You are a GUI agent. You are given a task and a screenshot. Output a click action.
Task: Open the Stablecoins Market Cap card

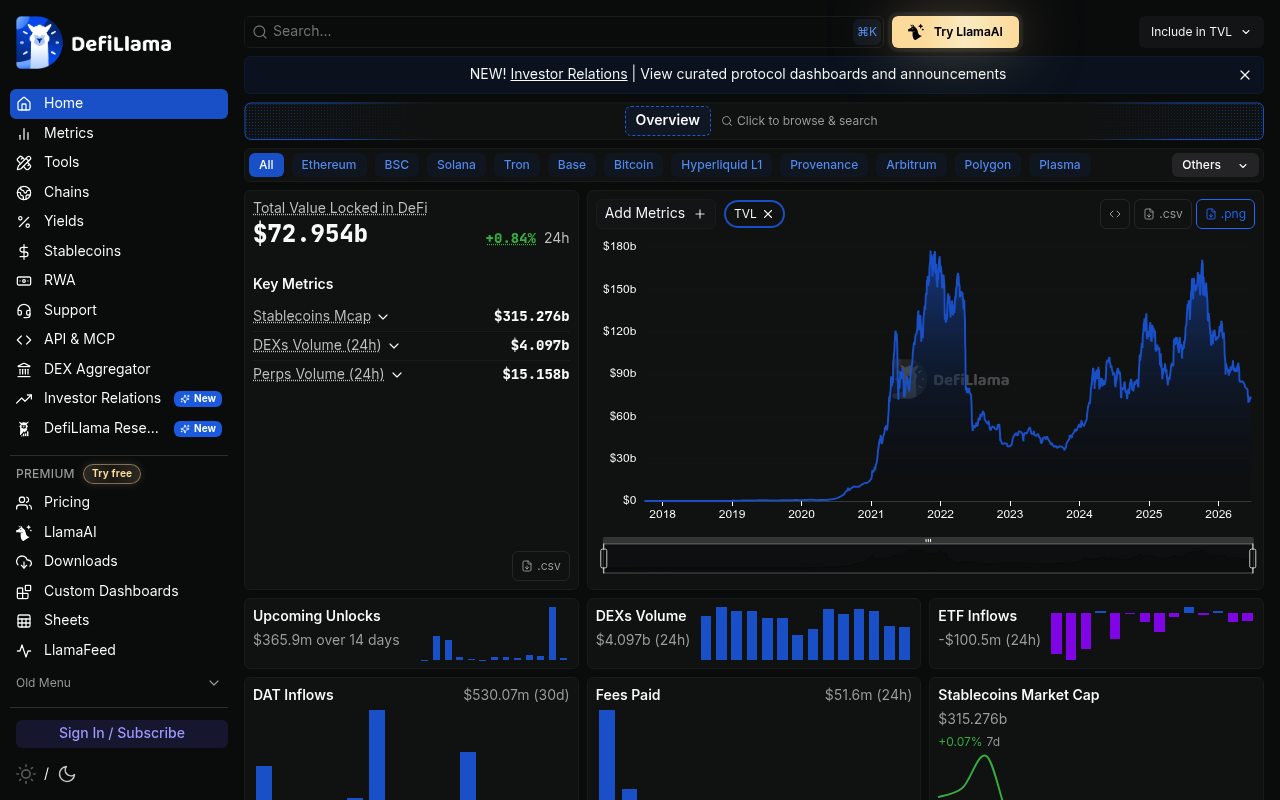tap(1096, 739)
